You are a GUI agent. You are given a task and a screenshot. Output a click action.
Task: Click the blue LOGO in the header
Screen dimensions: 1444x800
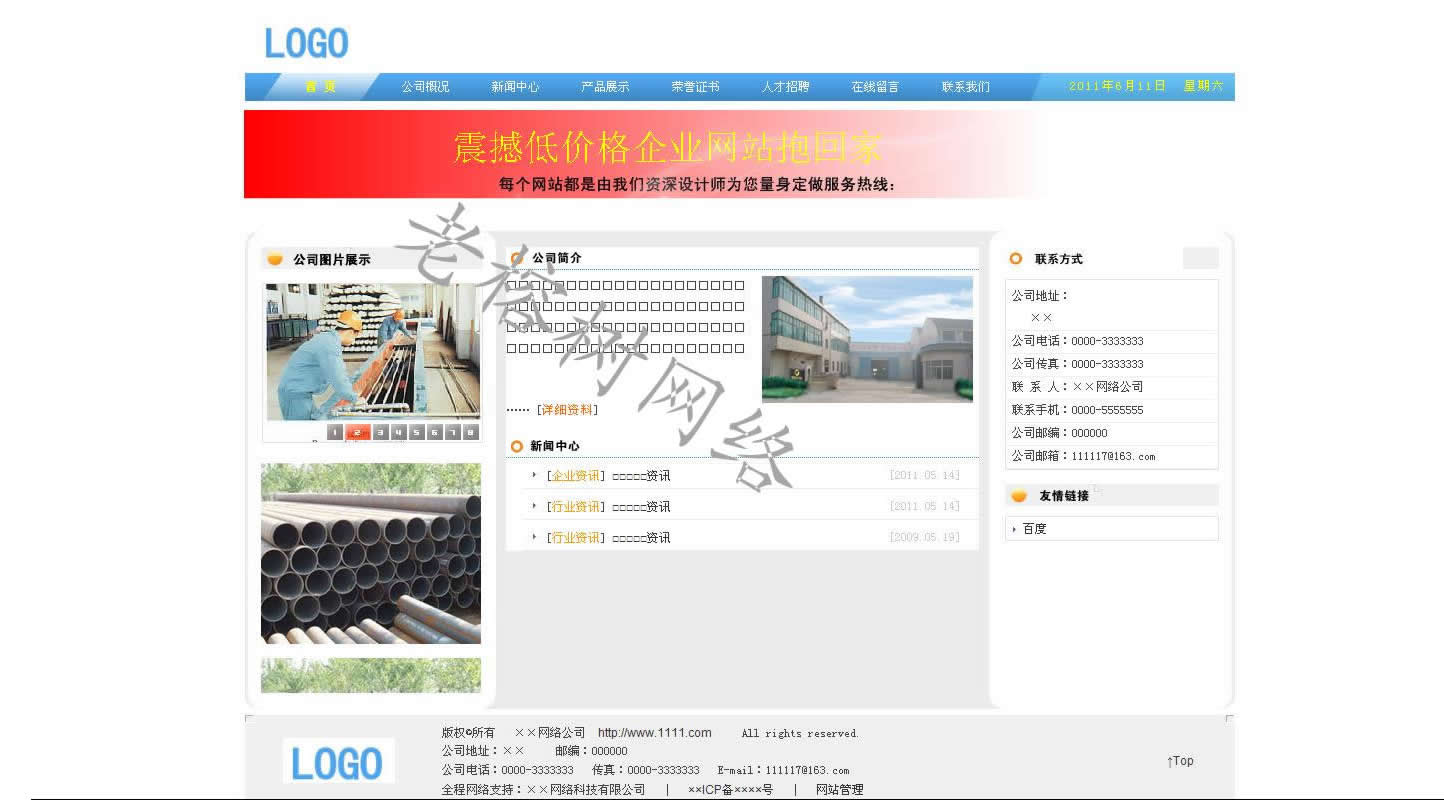click(x=306, y=43)
